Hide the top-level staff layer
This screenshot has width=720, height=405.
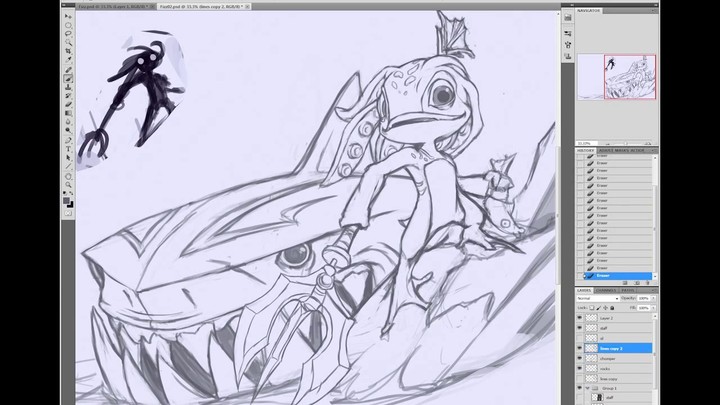click(x=579, y=328)
